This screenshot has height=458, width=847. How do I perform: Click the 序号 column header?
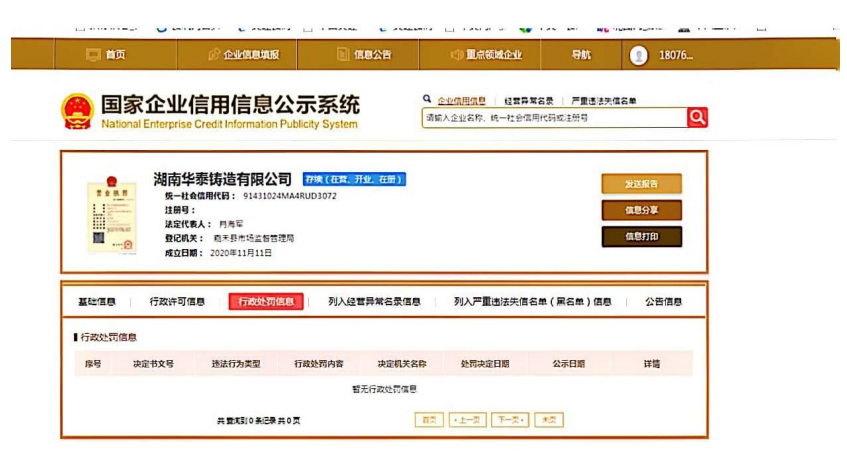pos(93,364)
